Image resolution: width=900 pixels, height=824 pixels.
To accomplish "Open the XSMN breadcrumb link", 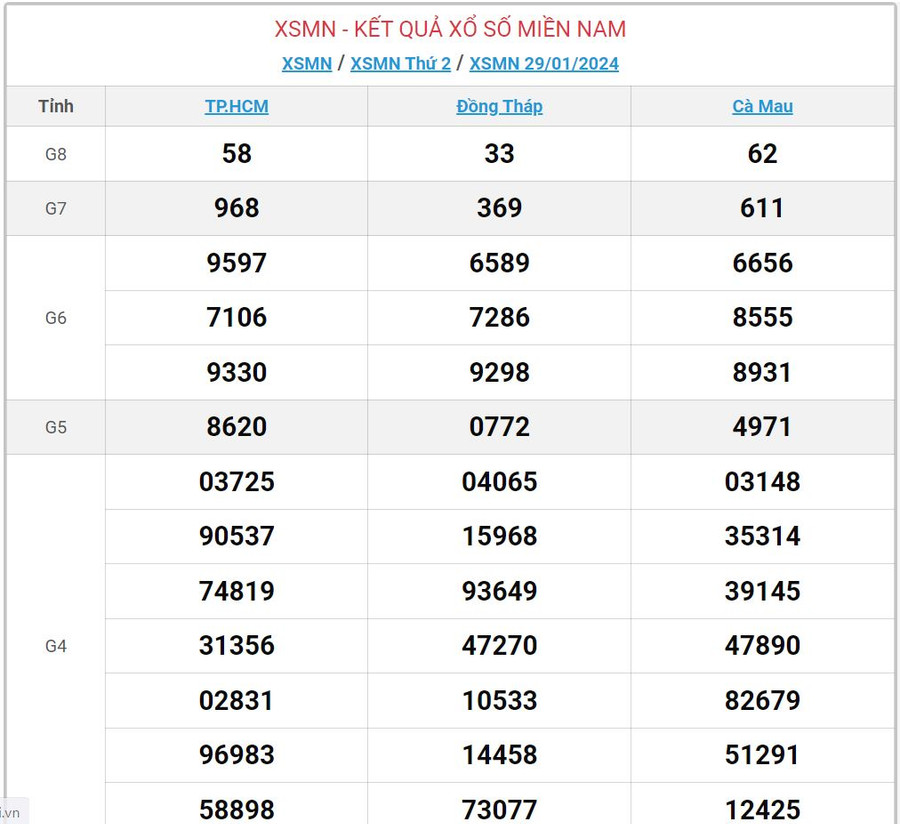I will pyautogui.click(x=306, y=64).
